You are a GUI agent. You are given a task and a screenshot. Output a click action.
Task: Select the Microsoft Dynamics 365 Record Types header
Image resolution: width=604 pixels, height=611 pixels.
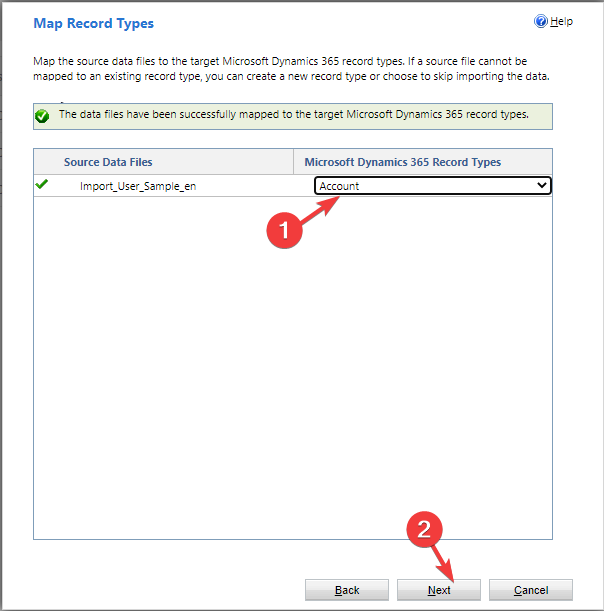coord(402,162)
